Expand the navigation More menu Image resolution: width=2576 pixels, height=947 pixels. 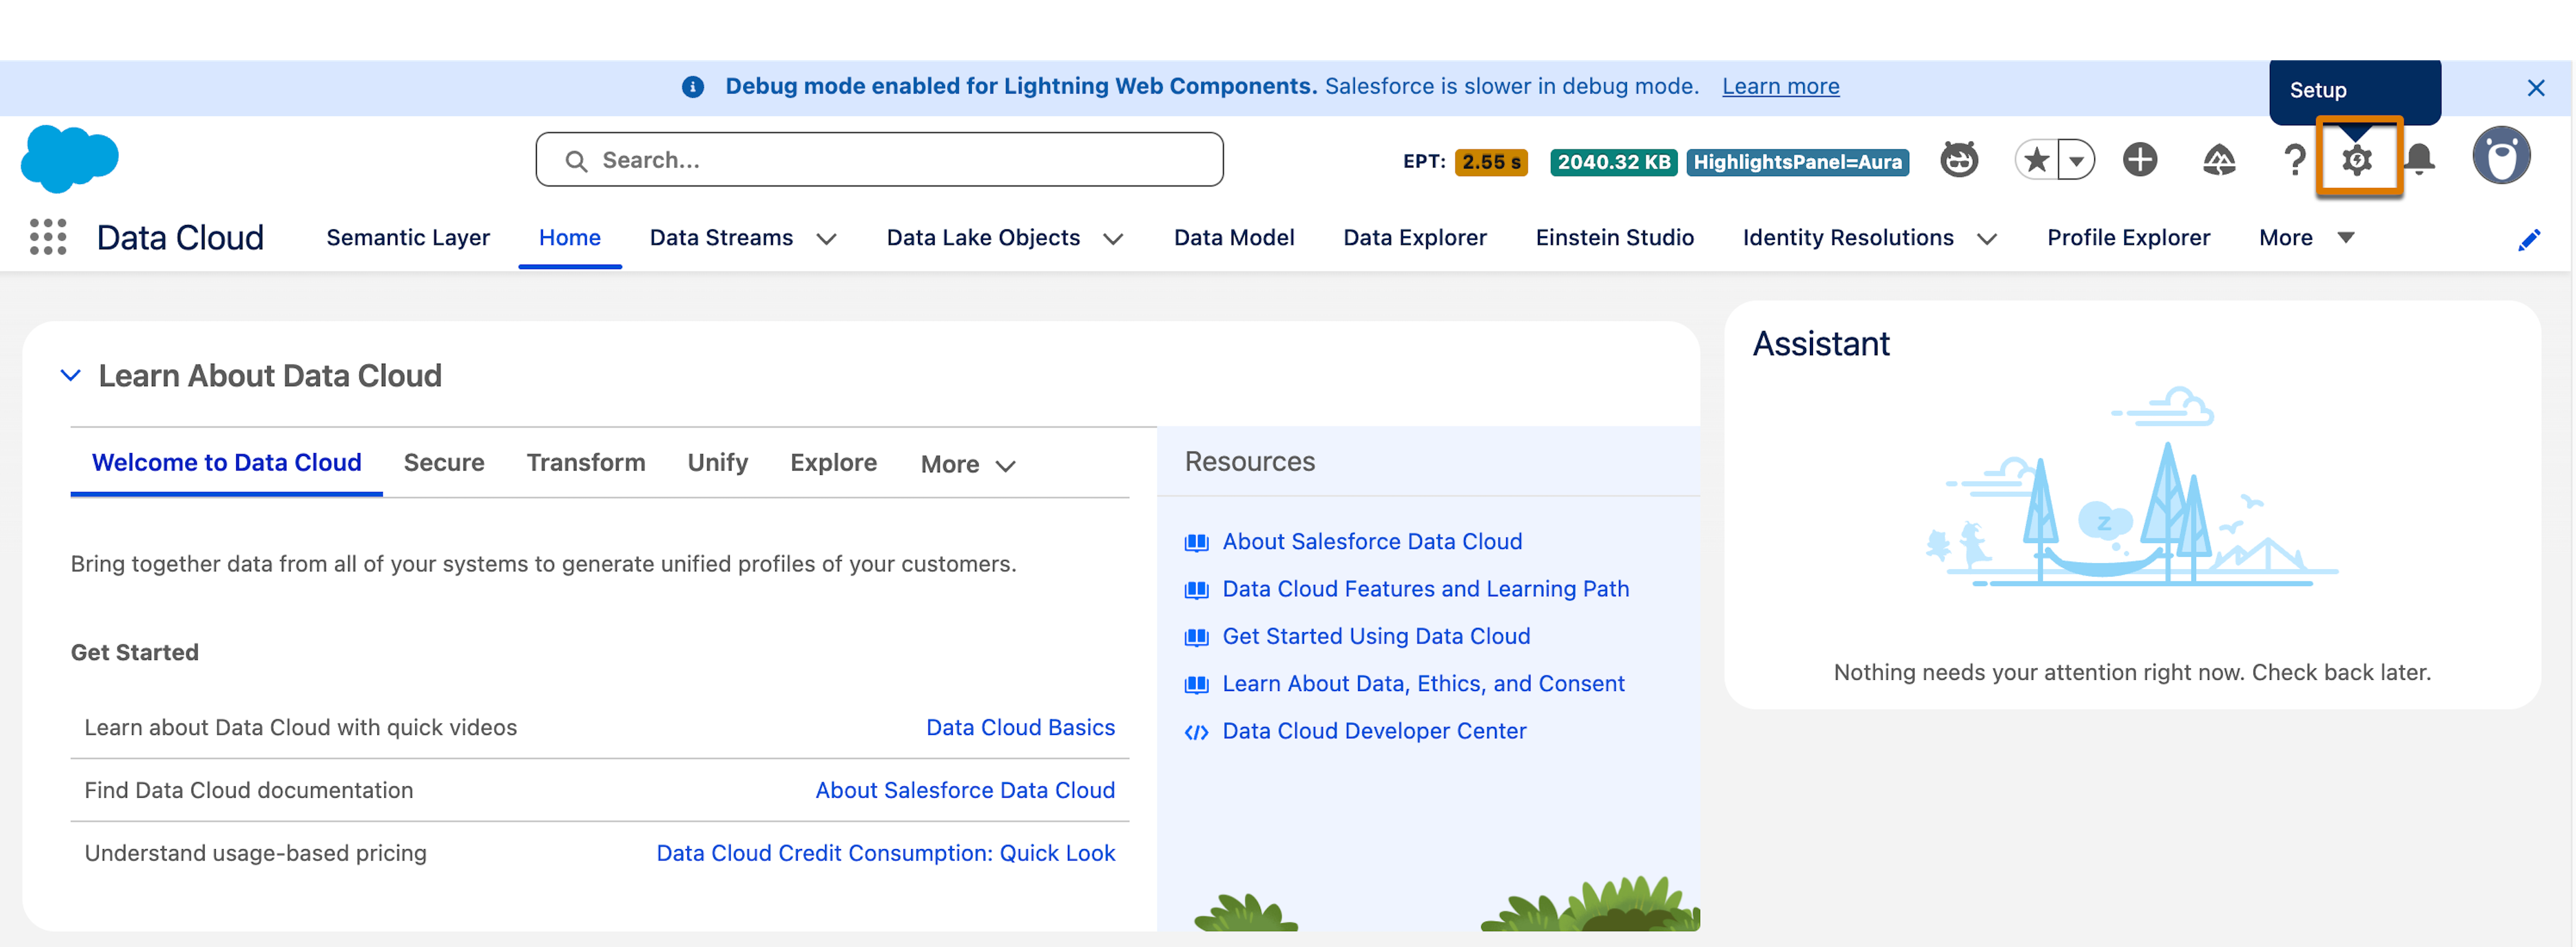pyautogui.click(x=2306, y=238)
